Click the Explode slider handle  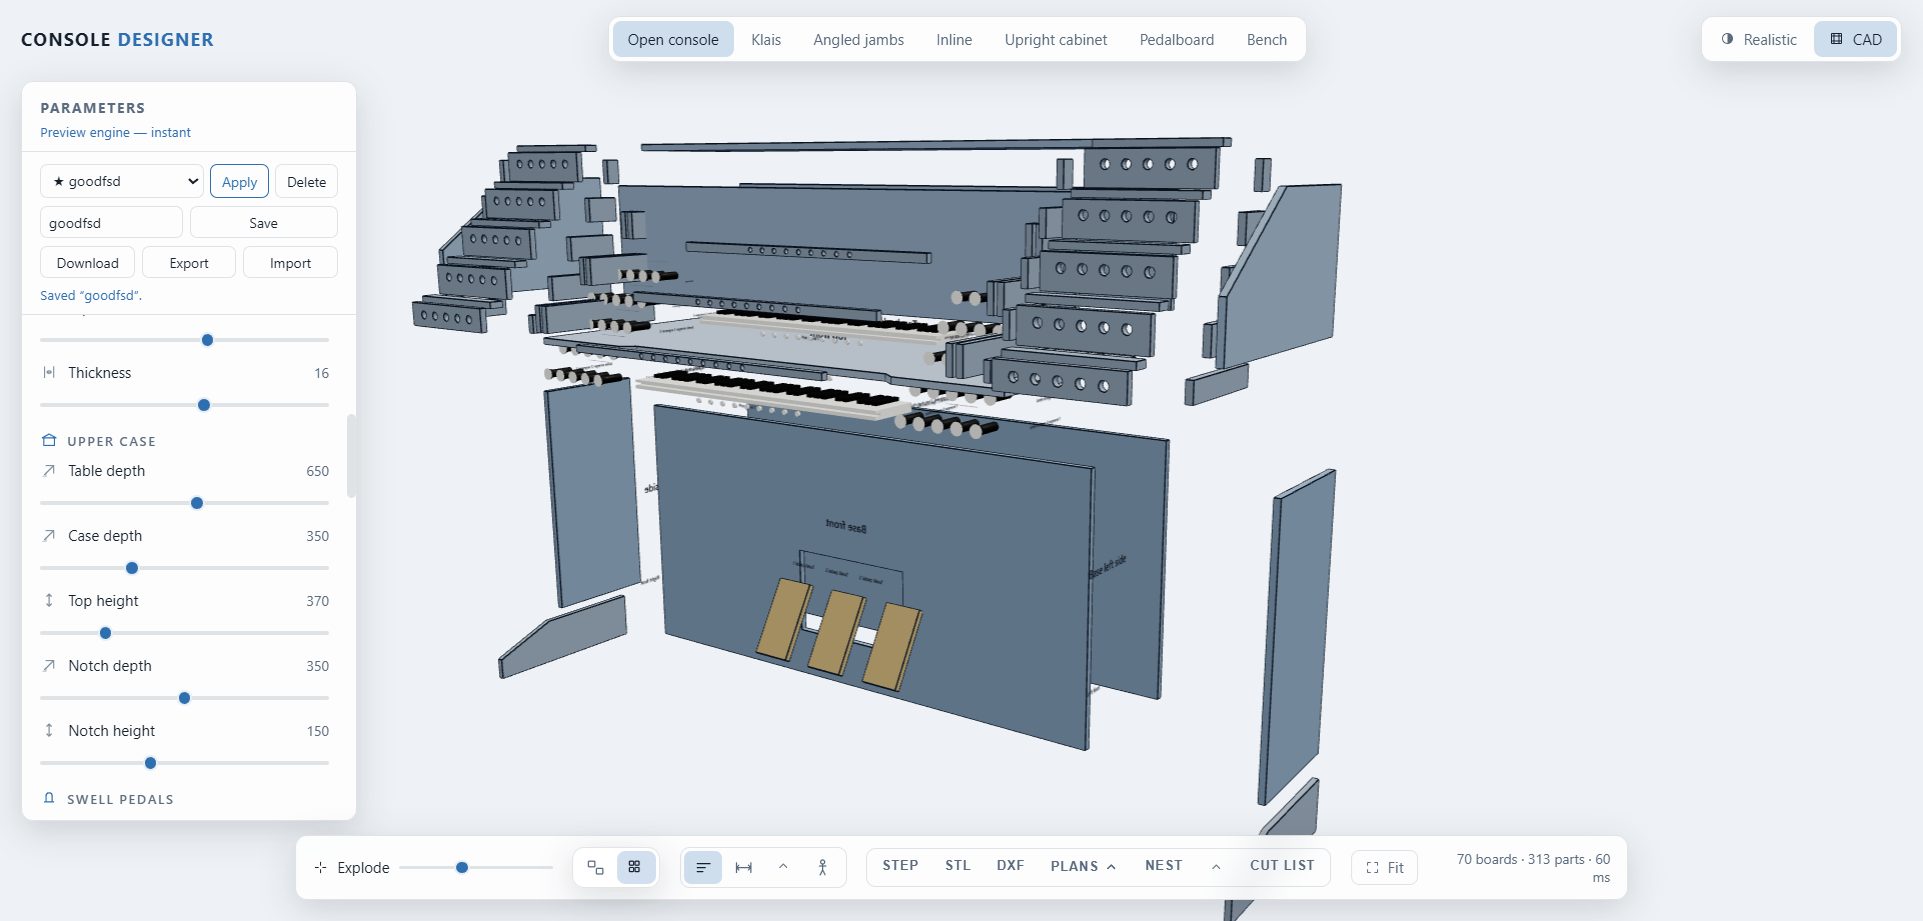pyautogui.click(x=462, y=867)
